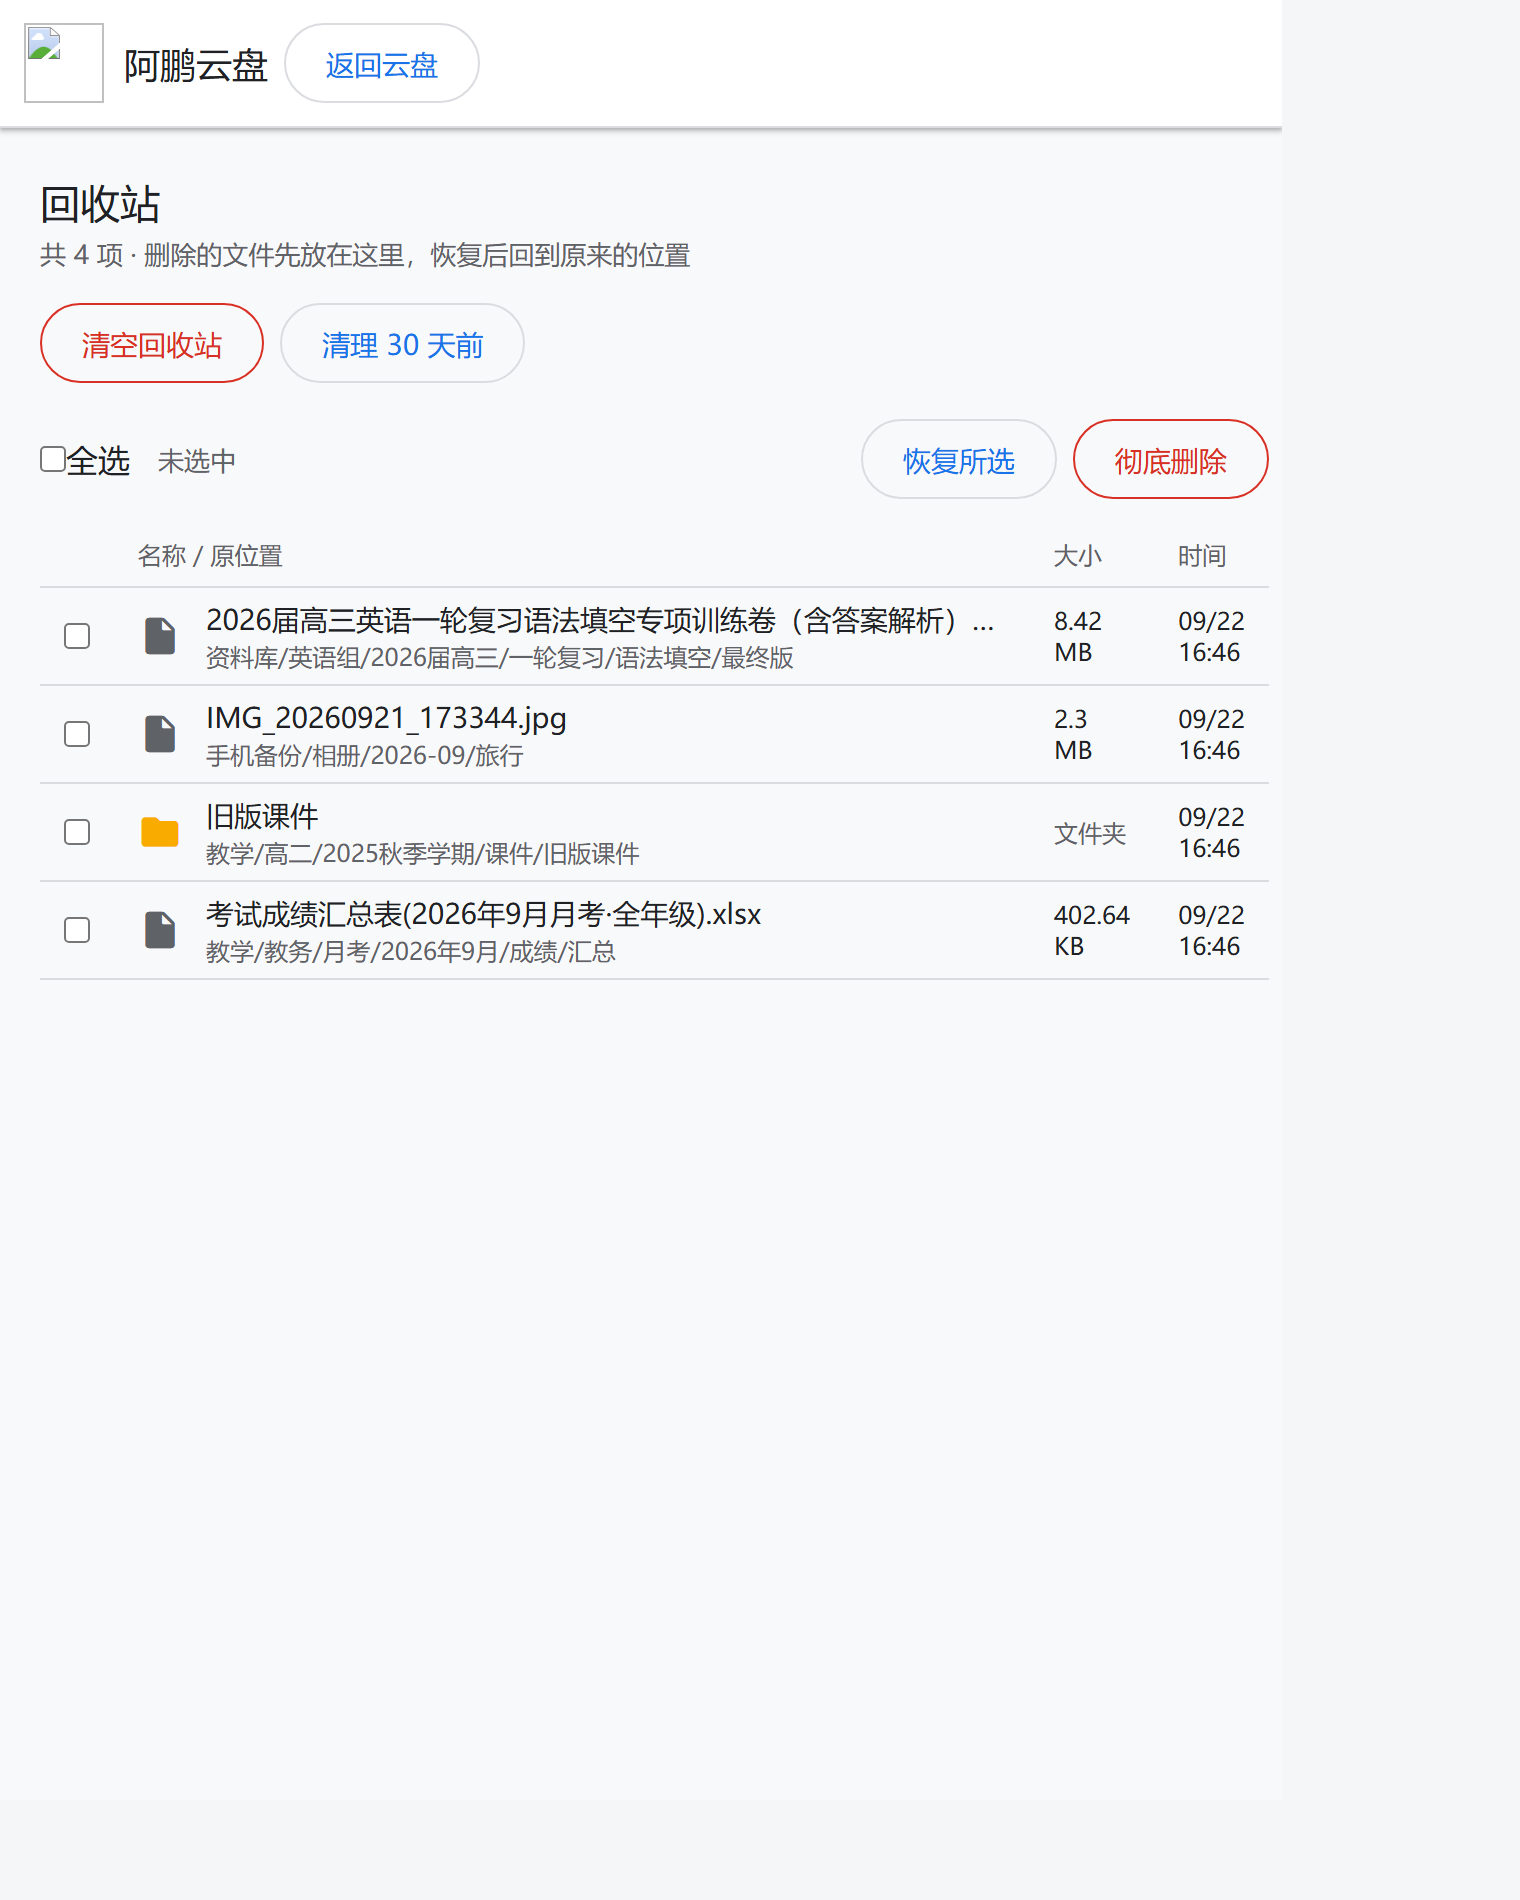Viewport: 1520px width, 1900px height.
Task: Click the 未选中 status text
Action: 197,461
